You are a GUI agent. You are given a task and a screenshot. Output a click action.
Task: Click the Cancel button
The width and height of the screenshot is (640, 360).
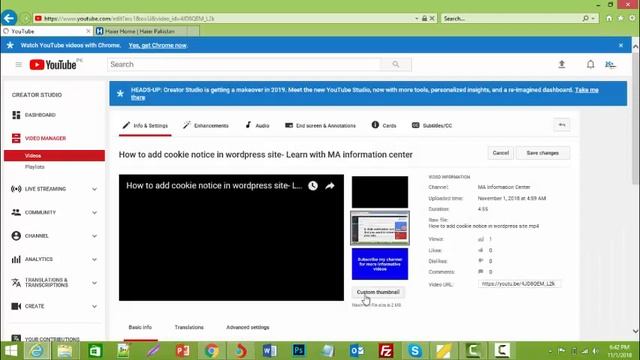(500, 153)
